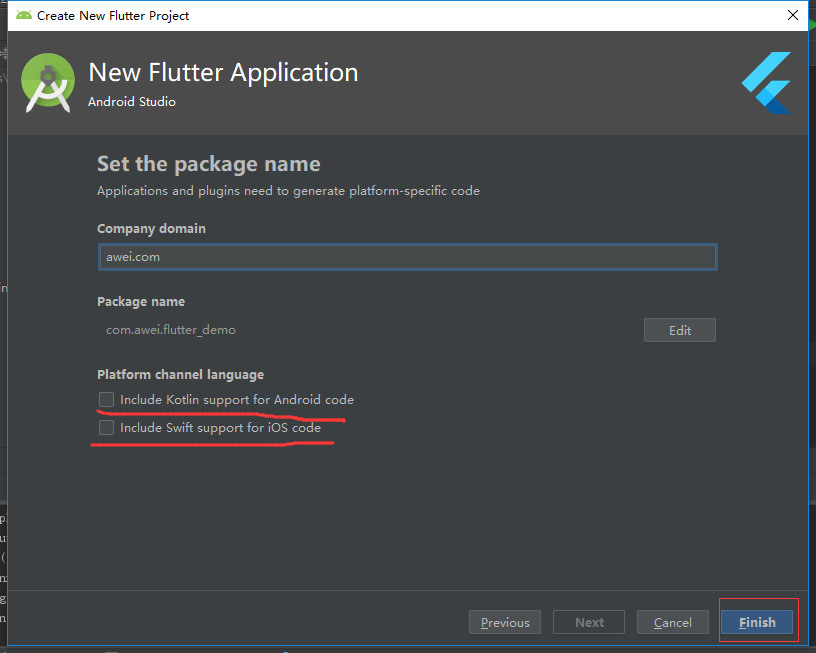This screenshot has height=653, width=816.
Task: Enable Kotlin support for Android code
Action: click(106, 400)
